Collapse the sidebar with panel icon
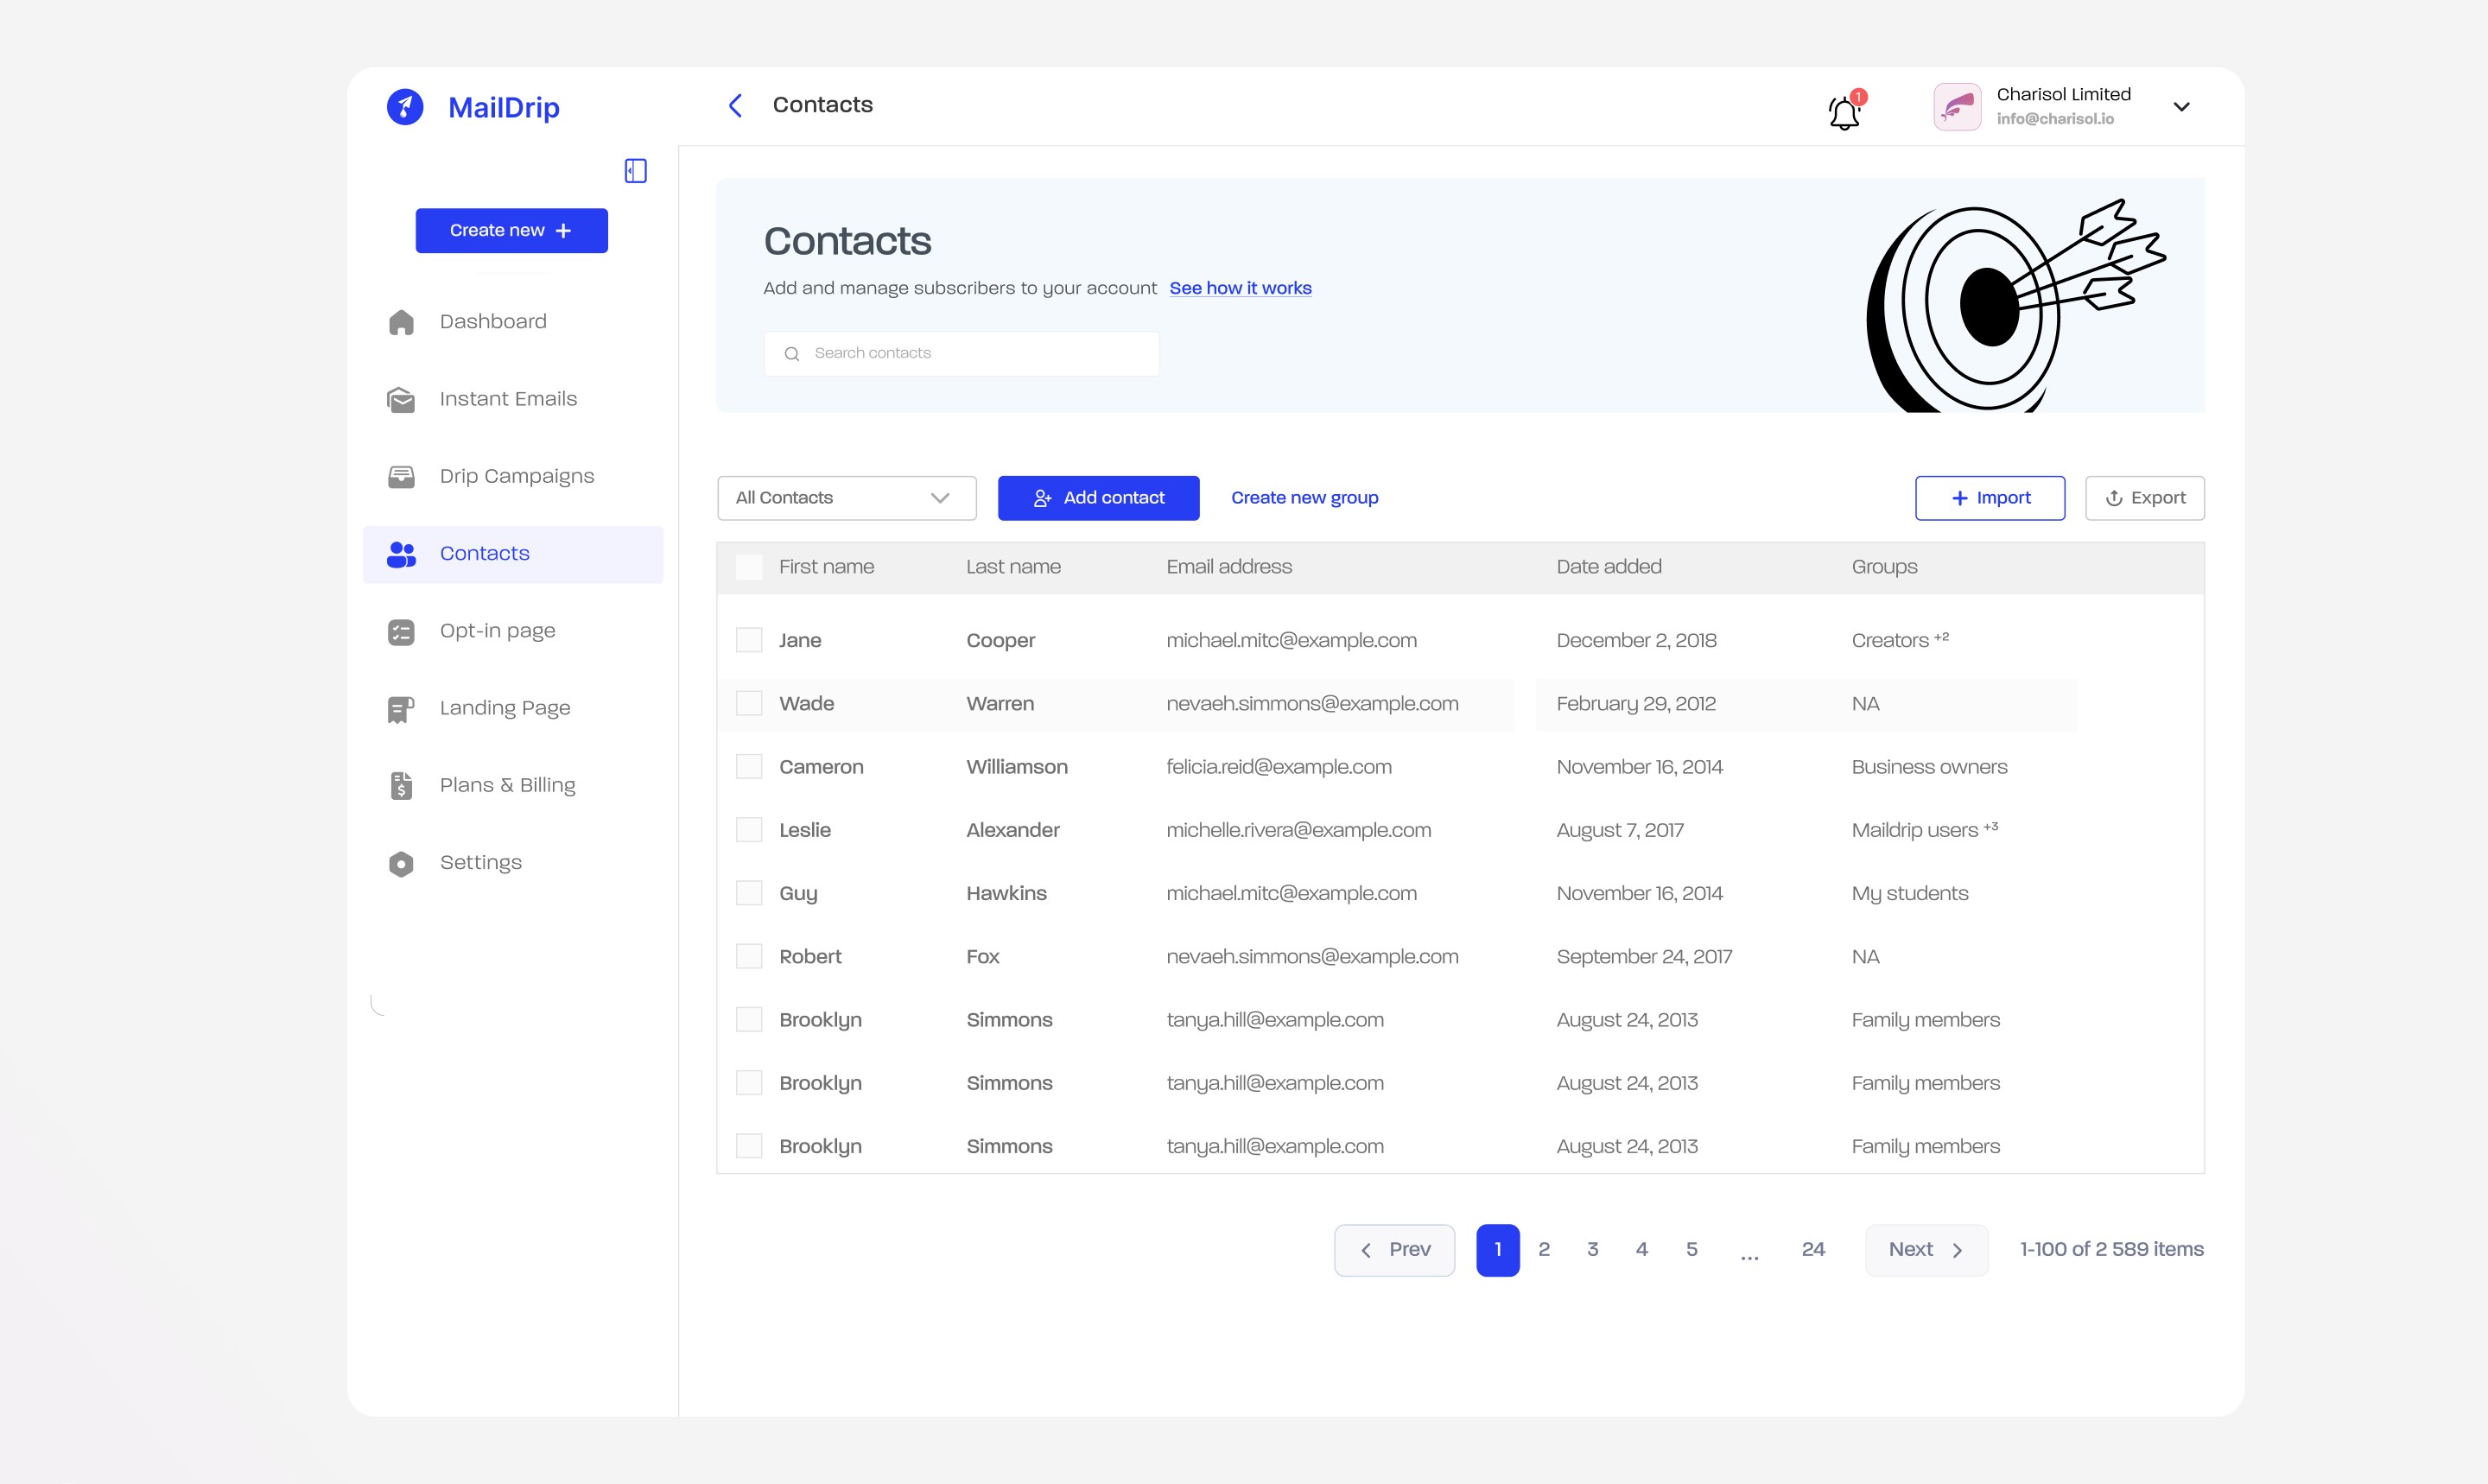The width and height of the screenshot is (2488, 1484). coord(635,171)
